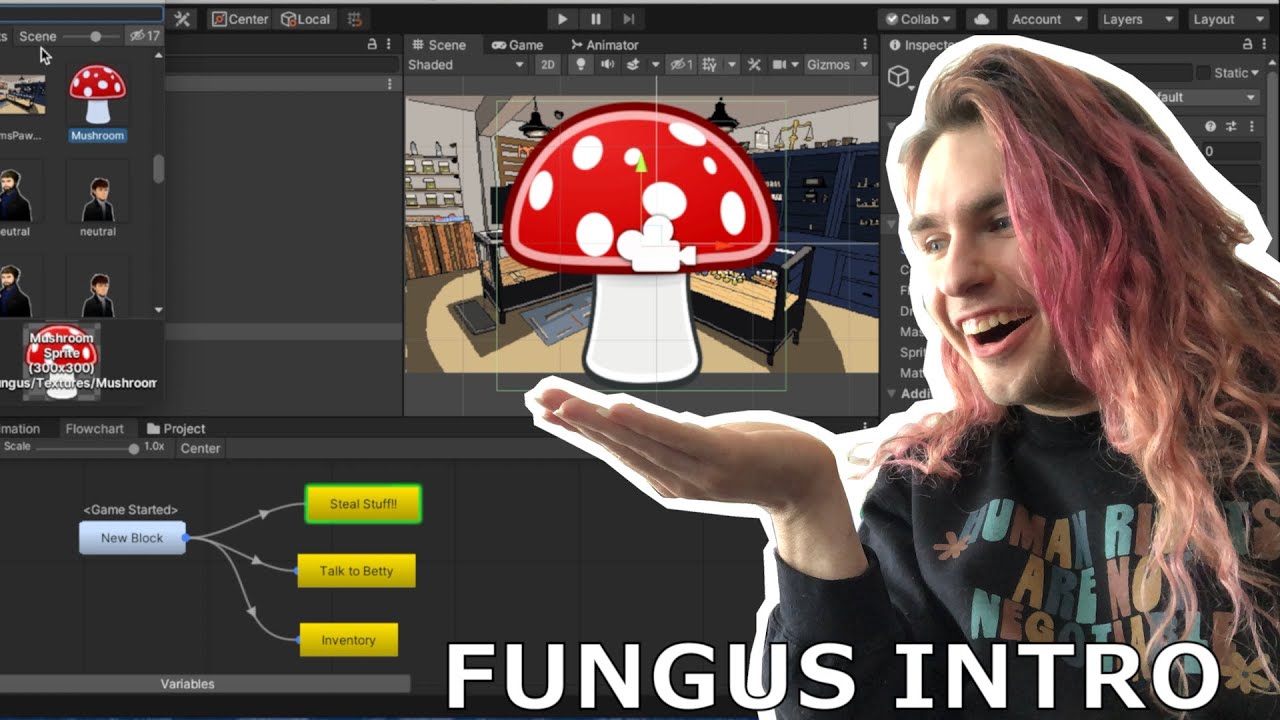Image resolution: width=1280 pixels, height=720 pixels.
Task: Select the Scene tab in object picker
Action: pyautogui.click(x=38, y=36)
